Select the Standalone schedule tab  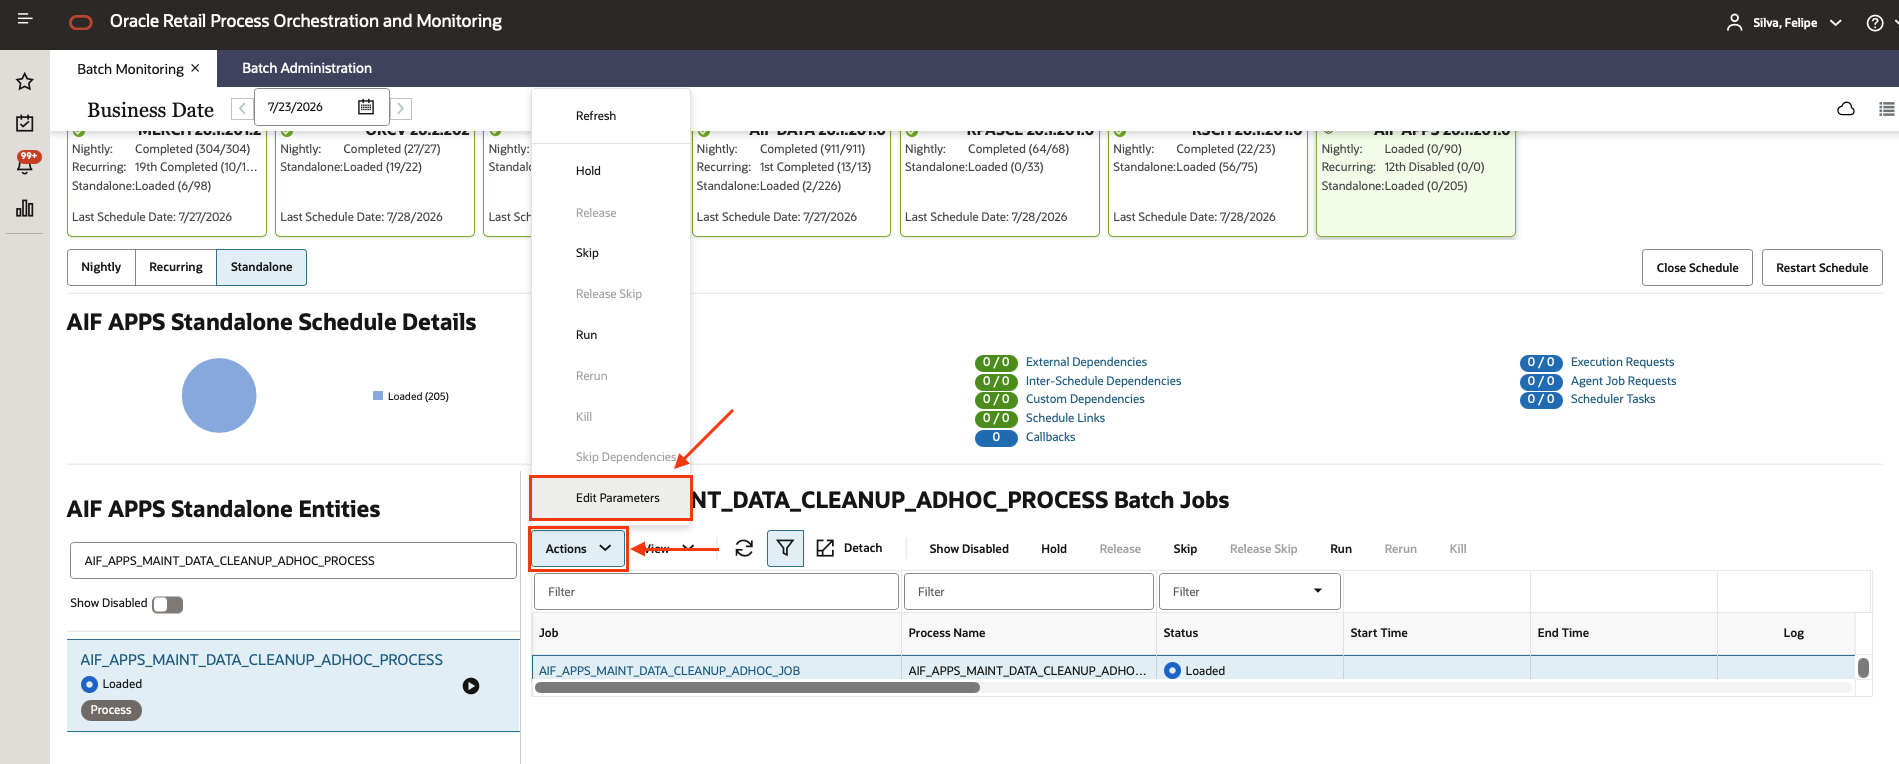tap(262, 267)
